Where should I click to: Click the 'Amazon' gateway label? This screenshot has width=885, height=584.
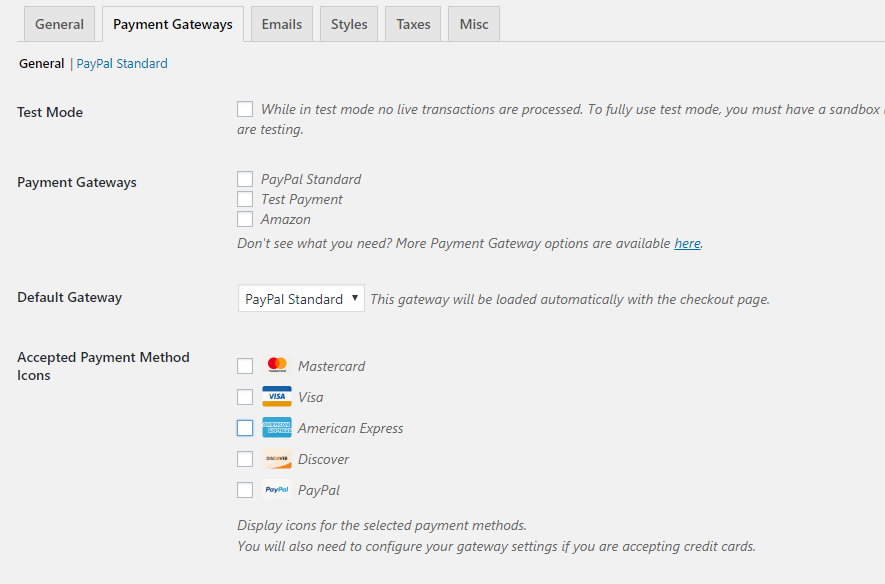click(x=286, y=219)
